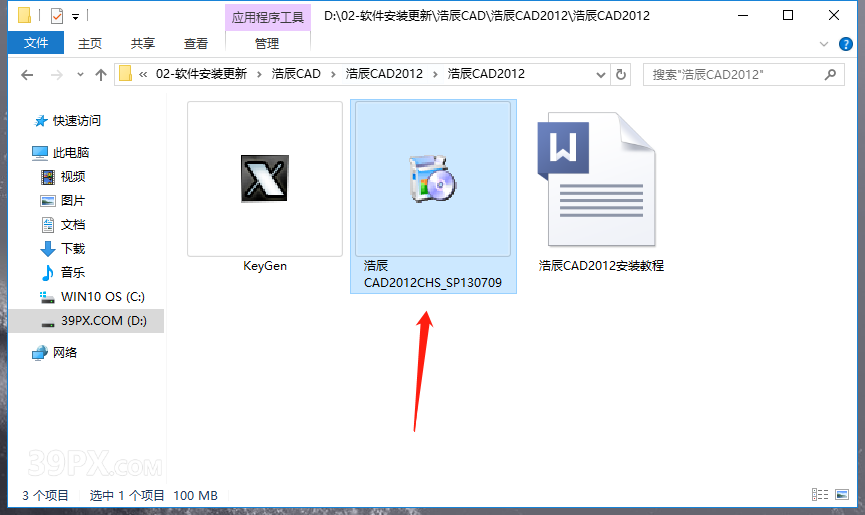The image size is (865, 515).
Task: Open recent locations dropdown arrow
Action: point(81,74)
